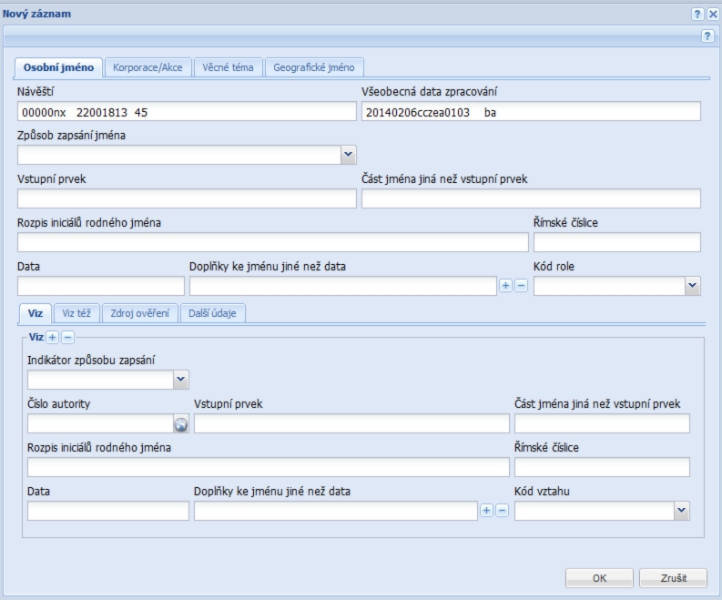The width and height of the screenshot is (722, 600).
Task: Switch to the Korporace/Akce tab
Action: click(149, 67)
